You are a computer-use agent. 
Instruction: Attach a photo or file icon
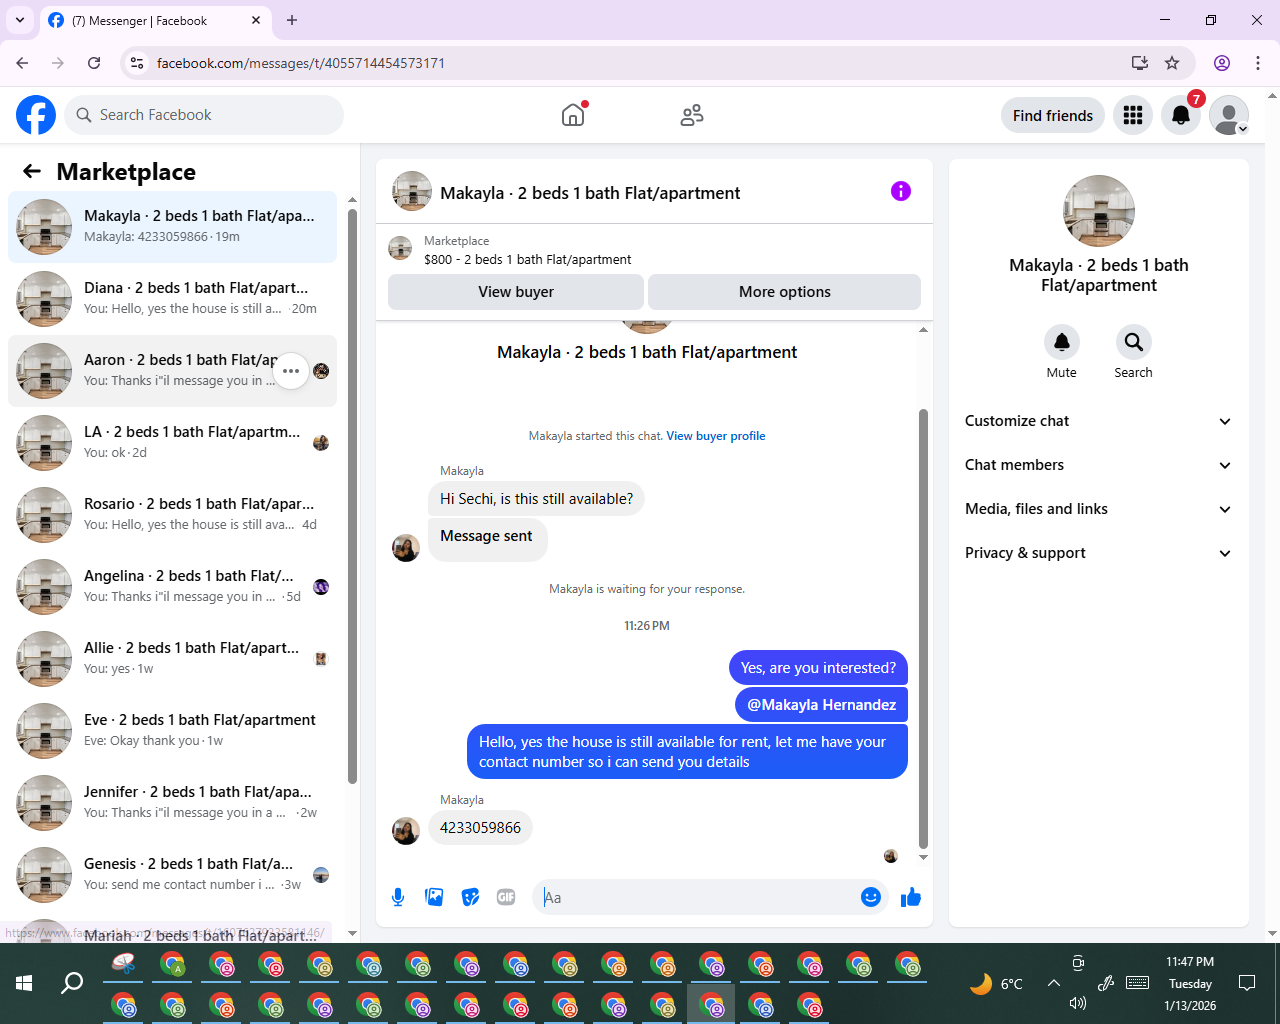coord(434,897)
